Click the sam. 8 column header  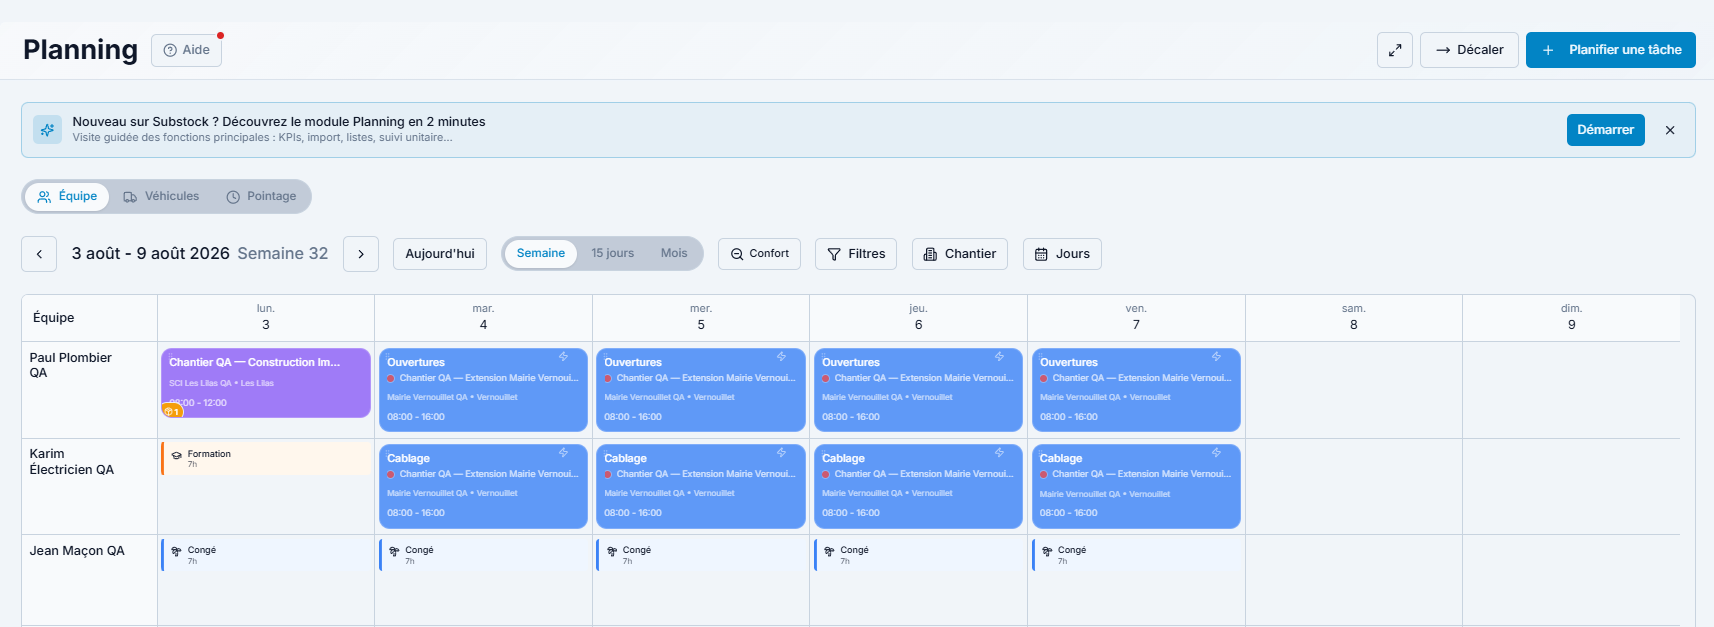click(1354, 317)
